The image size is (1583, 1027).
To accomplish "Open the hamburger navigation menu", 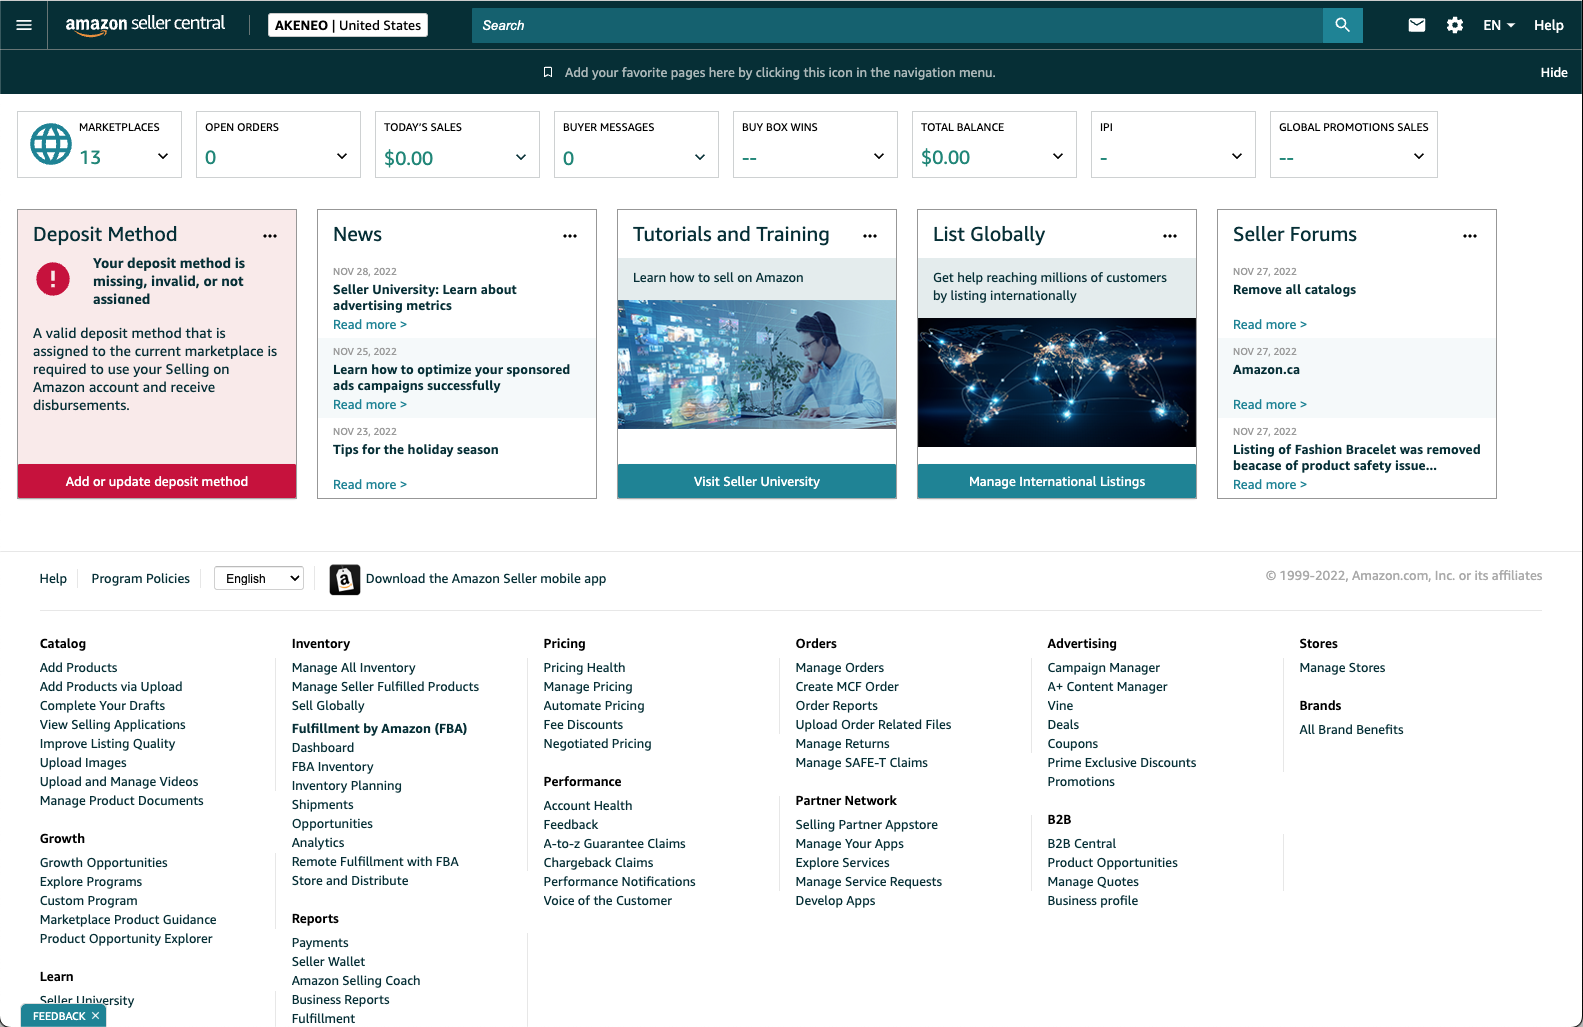I will coord(24,25).
